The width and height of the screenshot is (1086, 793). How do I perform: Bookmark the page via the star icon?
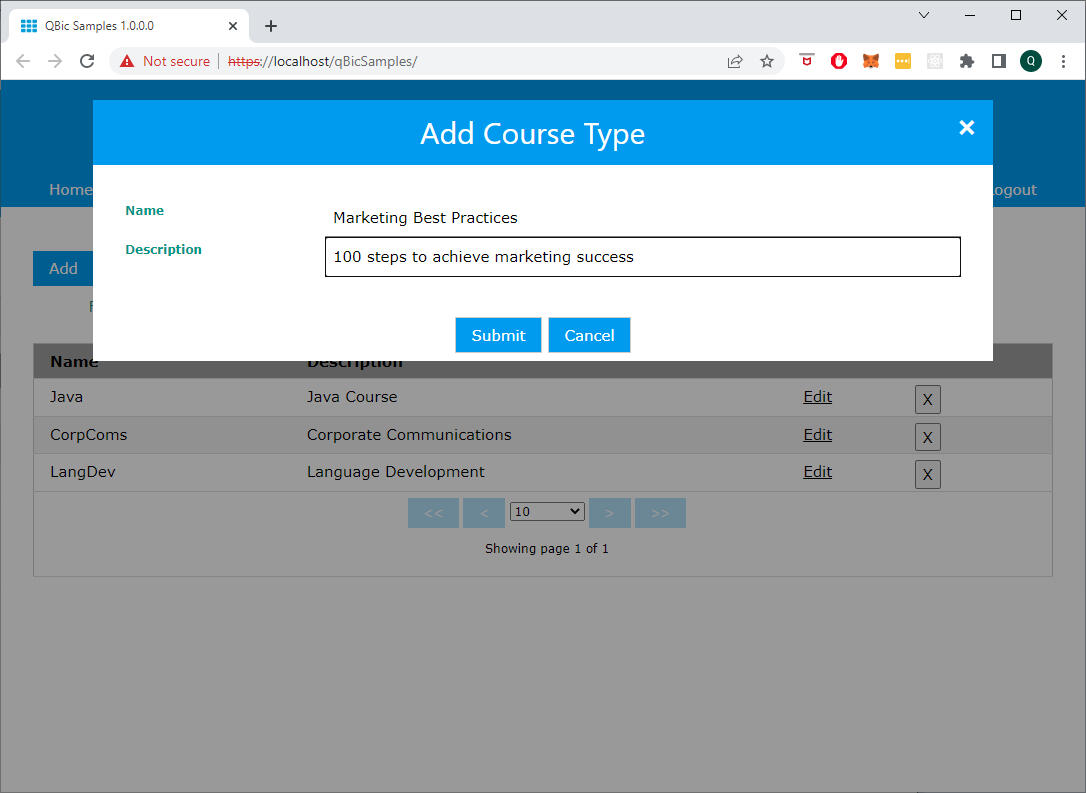pyautogui.click(x=767, y=61)
